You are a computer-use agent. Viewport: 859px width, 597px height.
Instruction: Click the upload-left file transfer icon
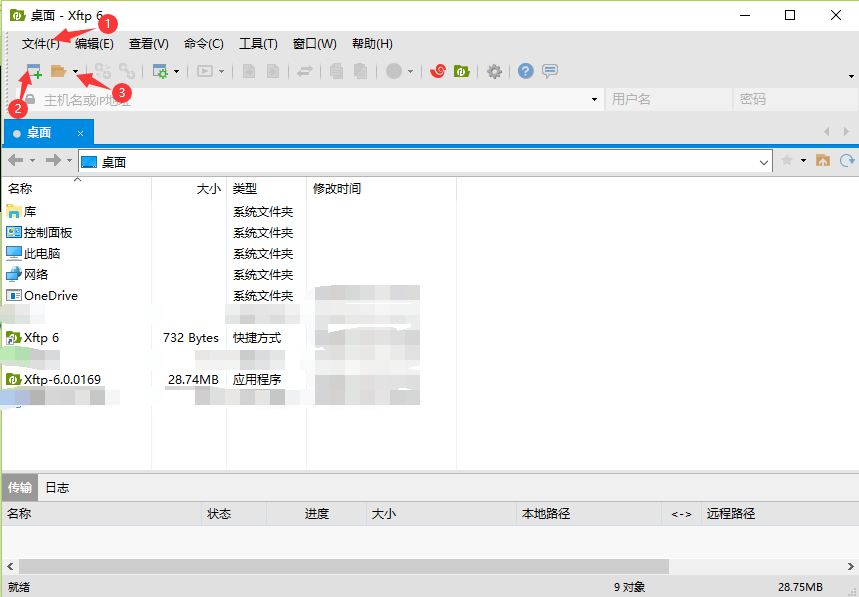click(x=249, y=71)
